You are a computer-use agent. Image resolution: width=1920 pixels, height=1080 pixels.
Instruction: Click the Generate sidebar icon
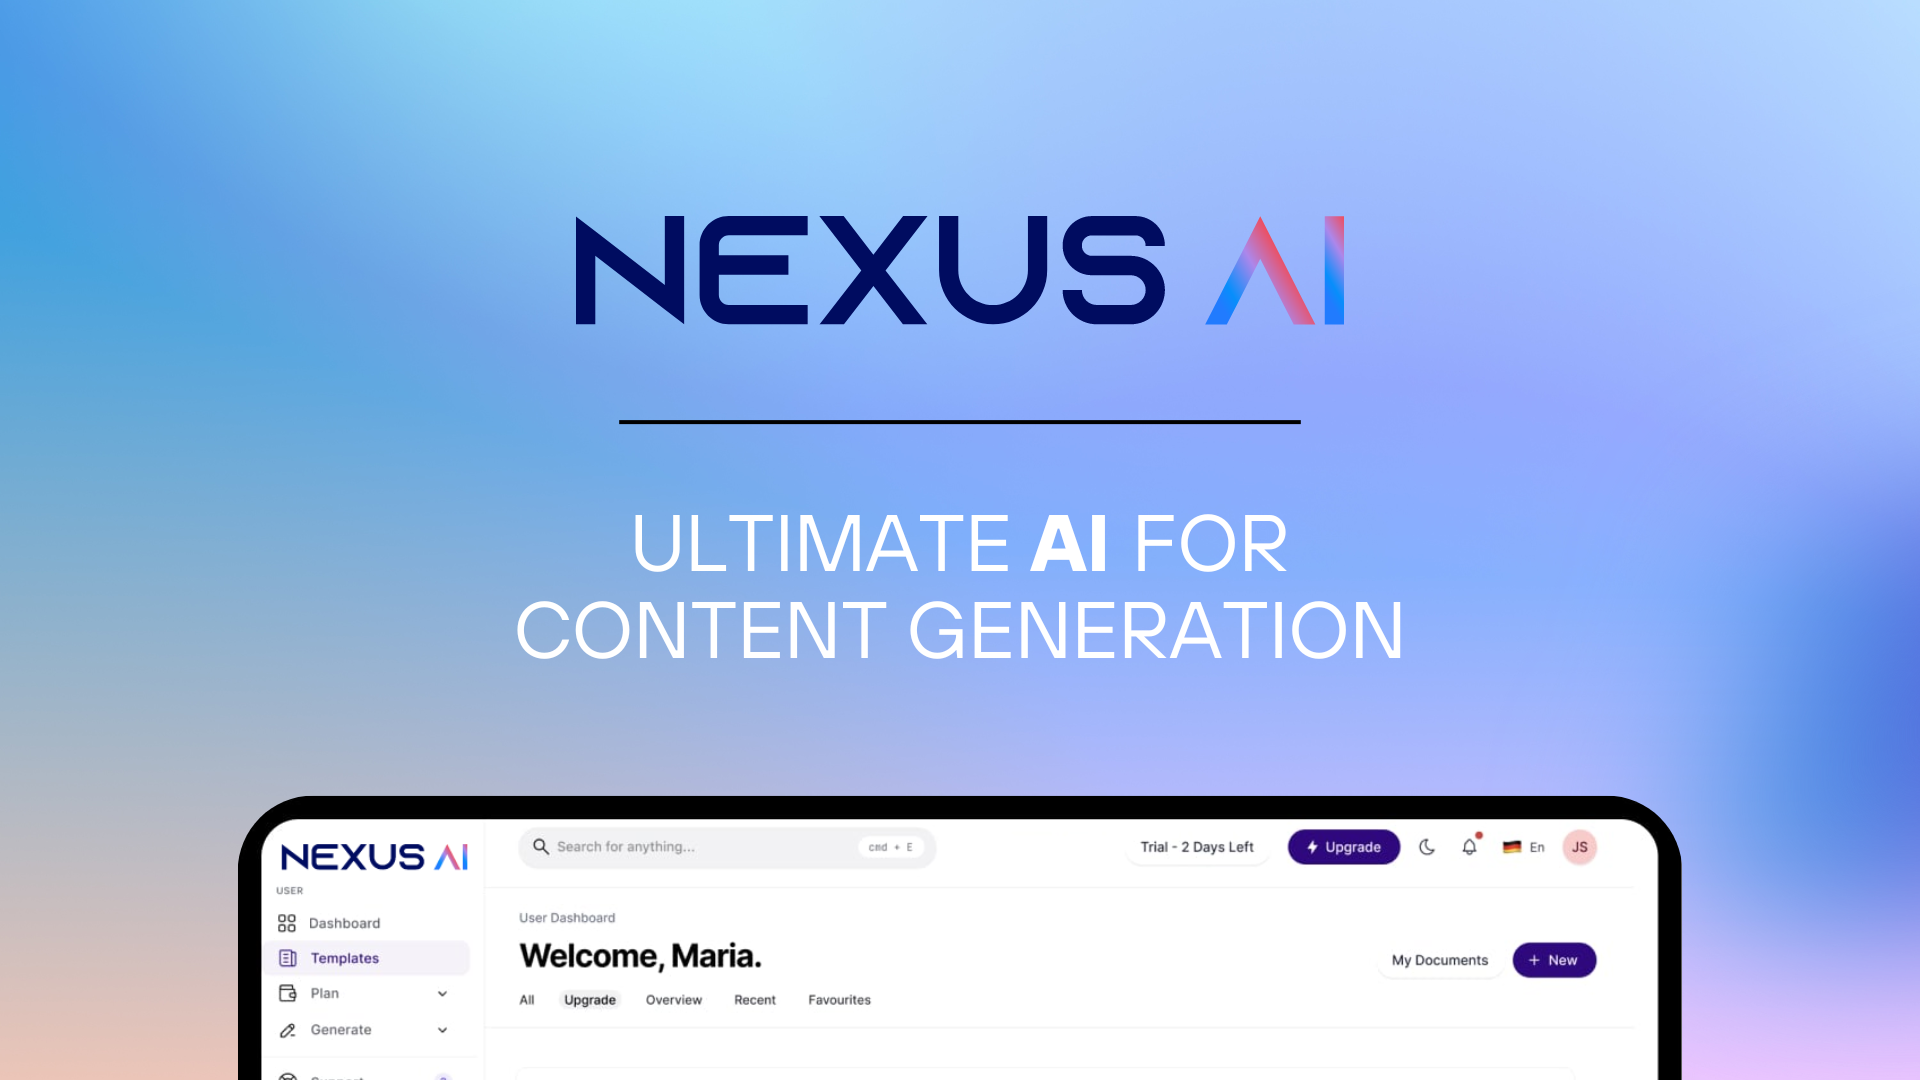[x=286, y=1030]
